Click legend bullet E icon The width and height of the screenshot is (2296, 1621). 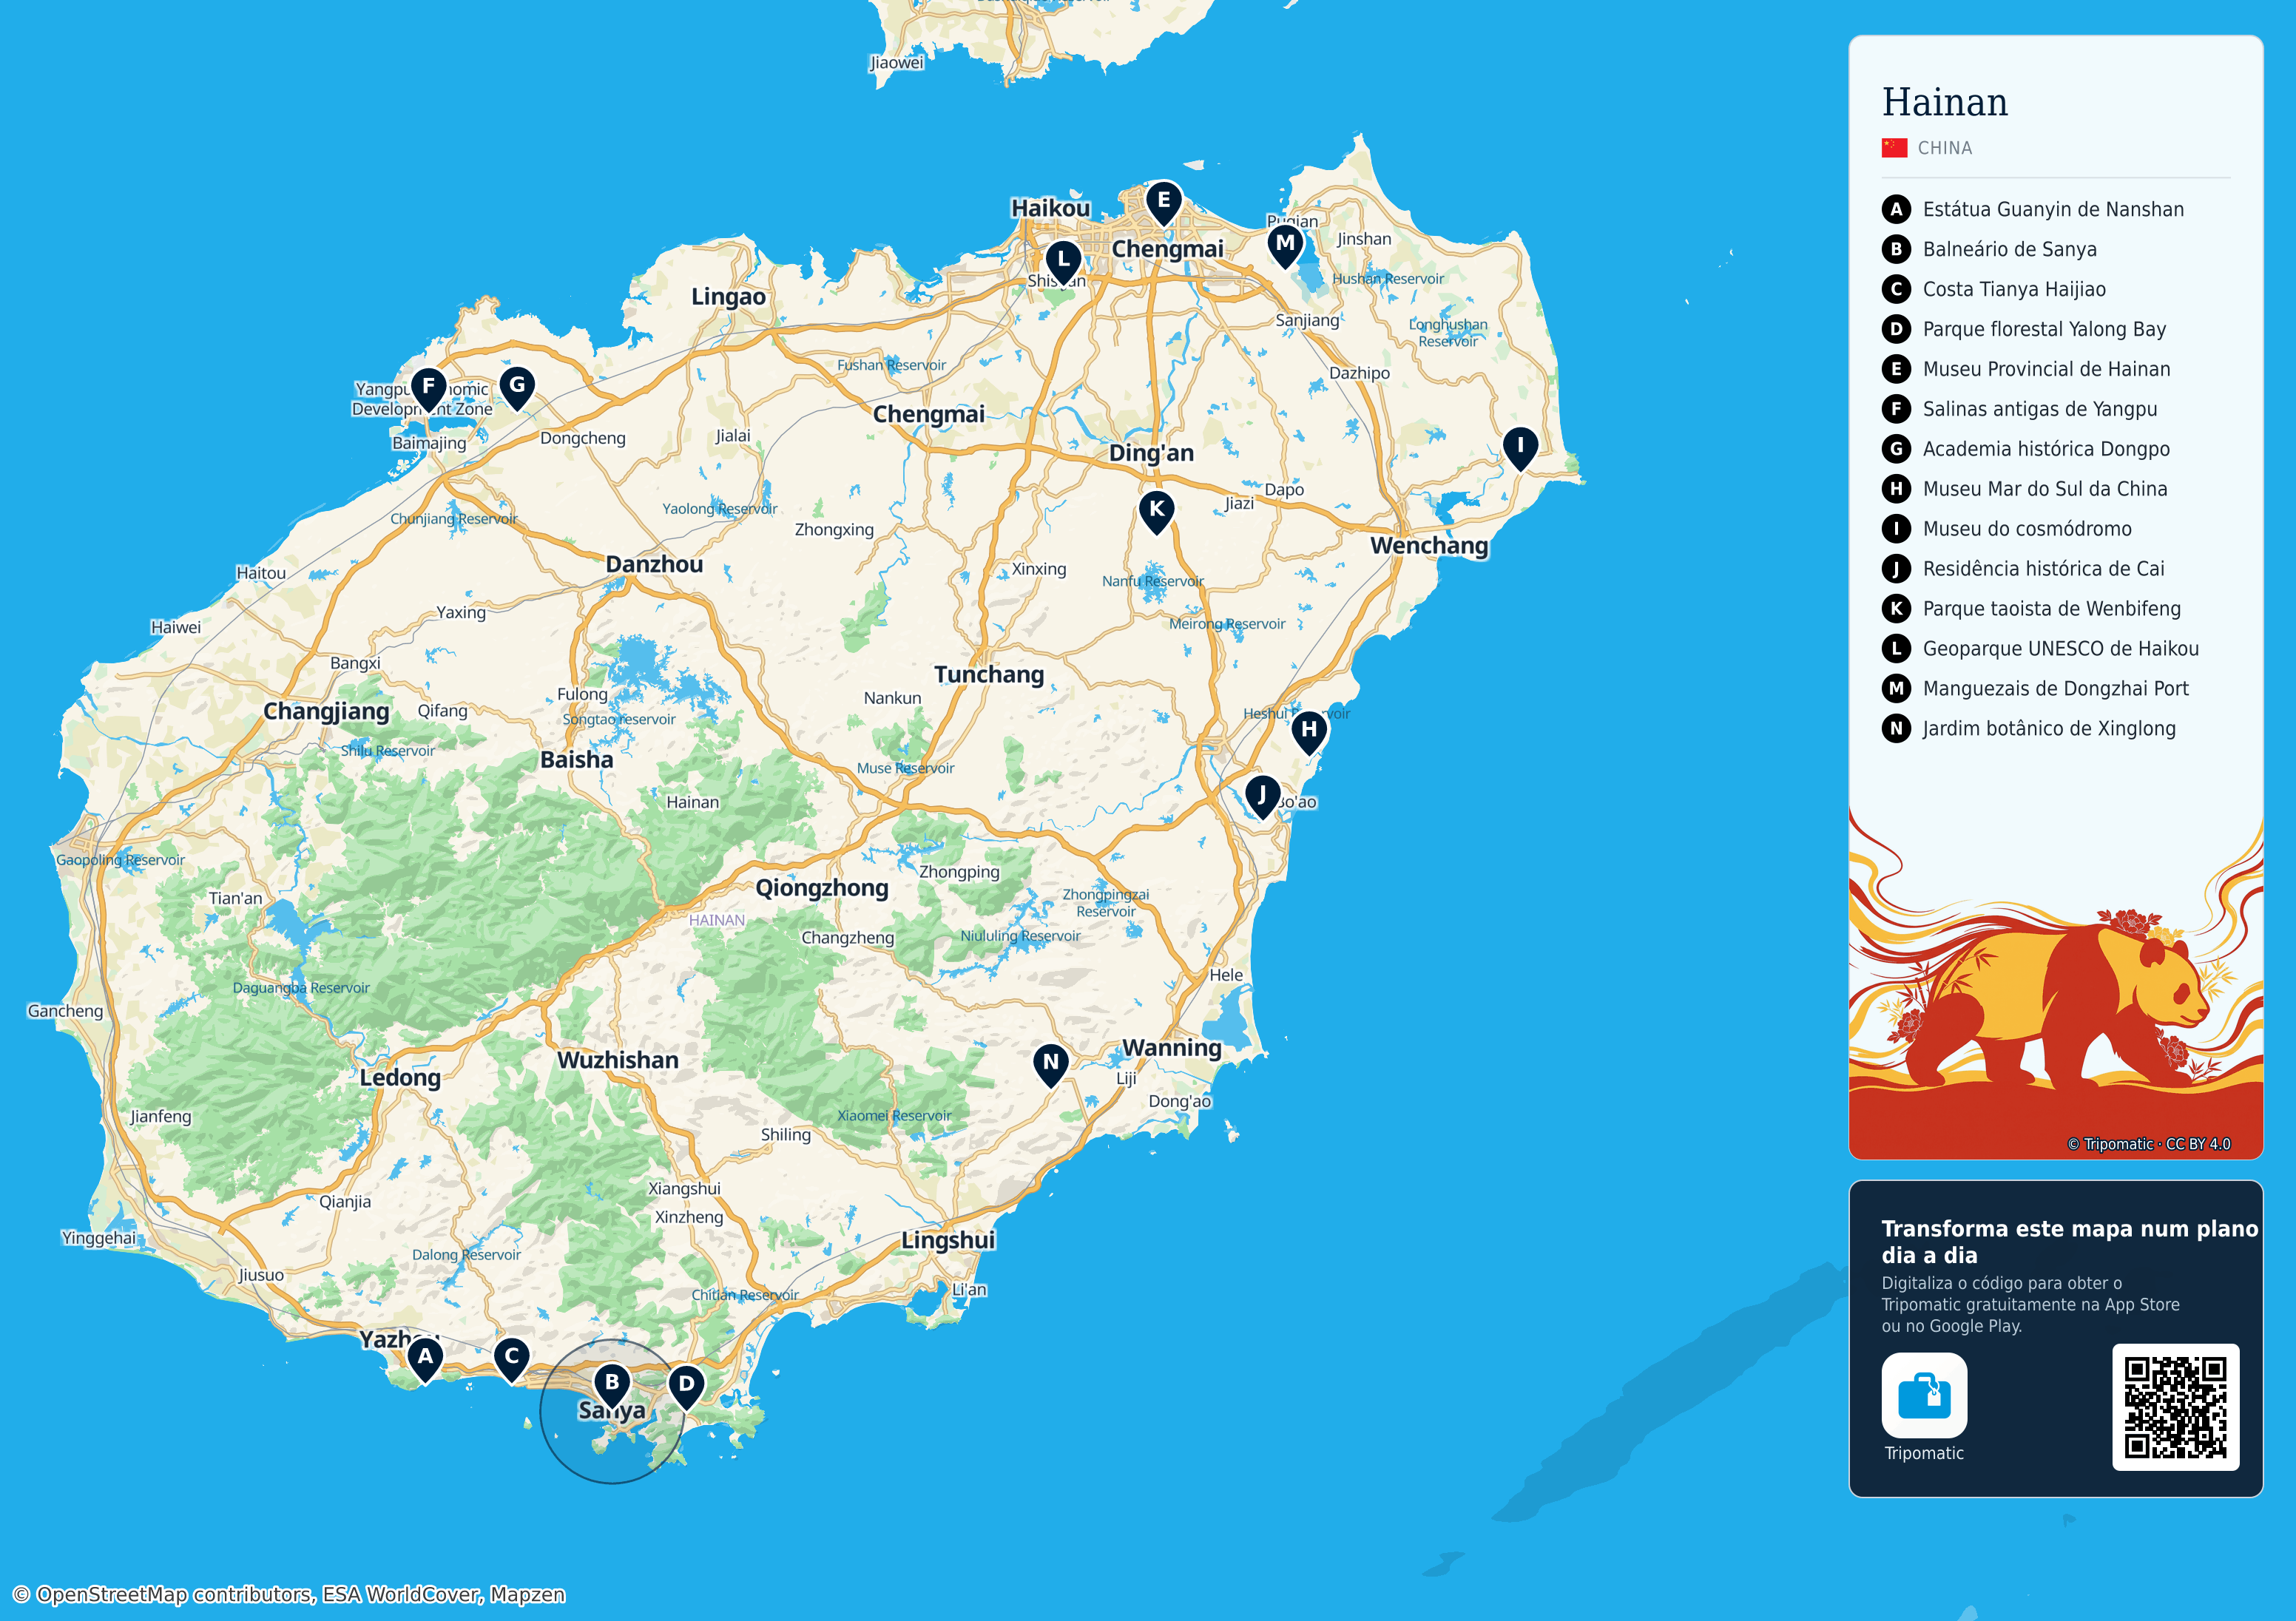point(1896,369)
